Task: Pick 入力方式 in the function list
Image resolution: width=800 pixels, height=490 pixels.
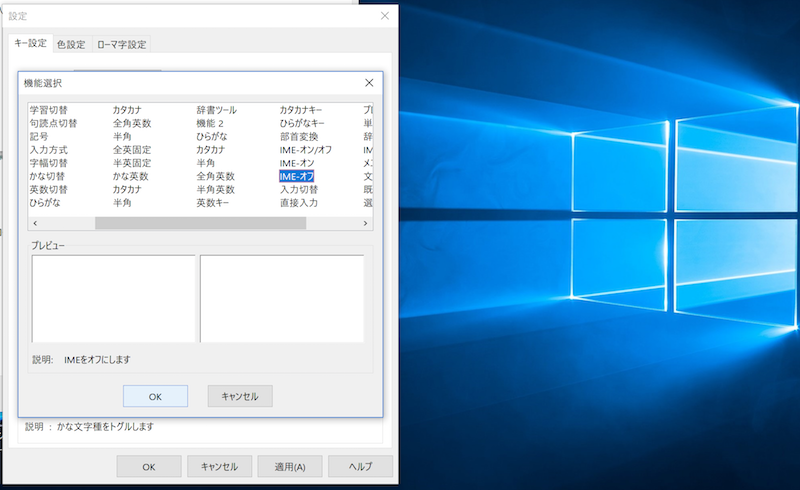Action: pyautogui.click(x=48, y=150)
